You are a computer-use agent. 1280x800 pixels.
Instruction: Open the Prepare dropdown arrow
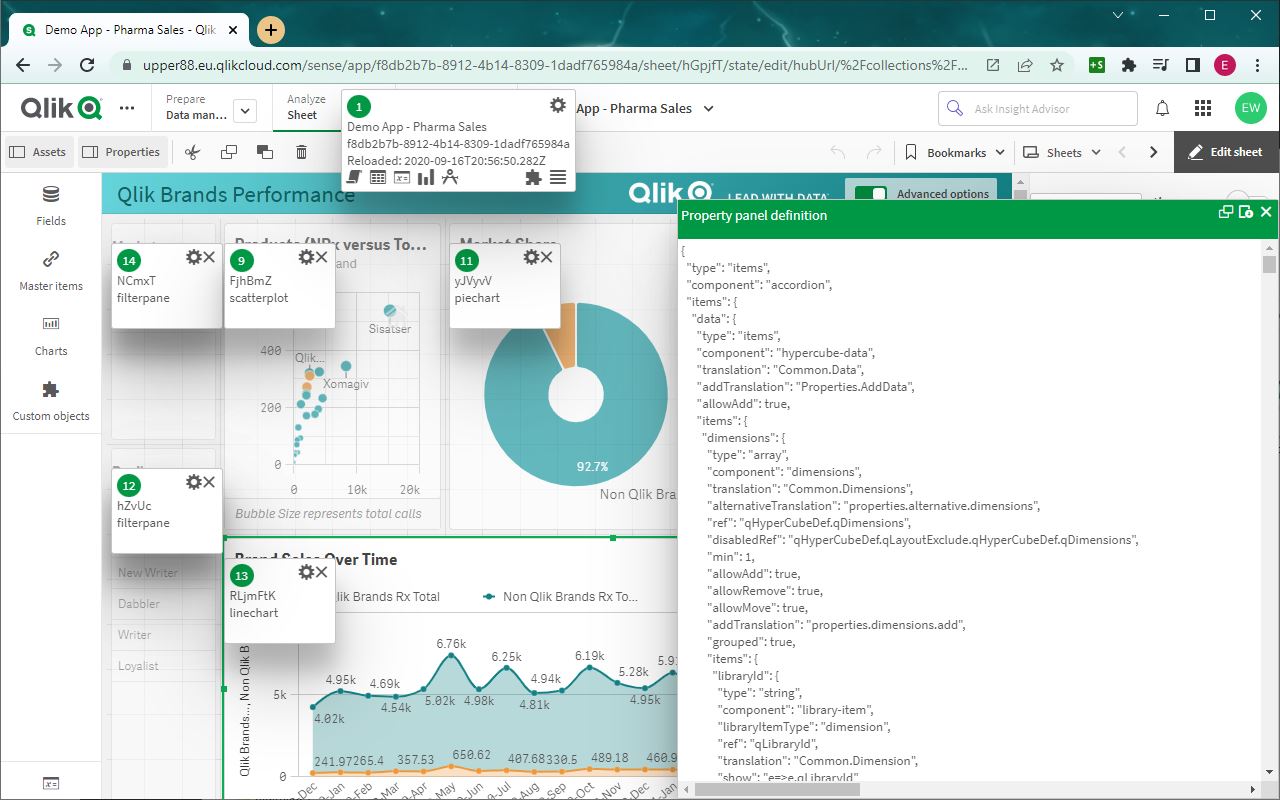pyautogui.click(x=245, y=111)
